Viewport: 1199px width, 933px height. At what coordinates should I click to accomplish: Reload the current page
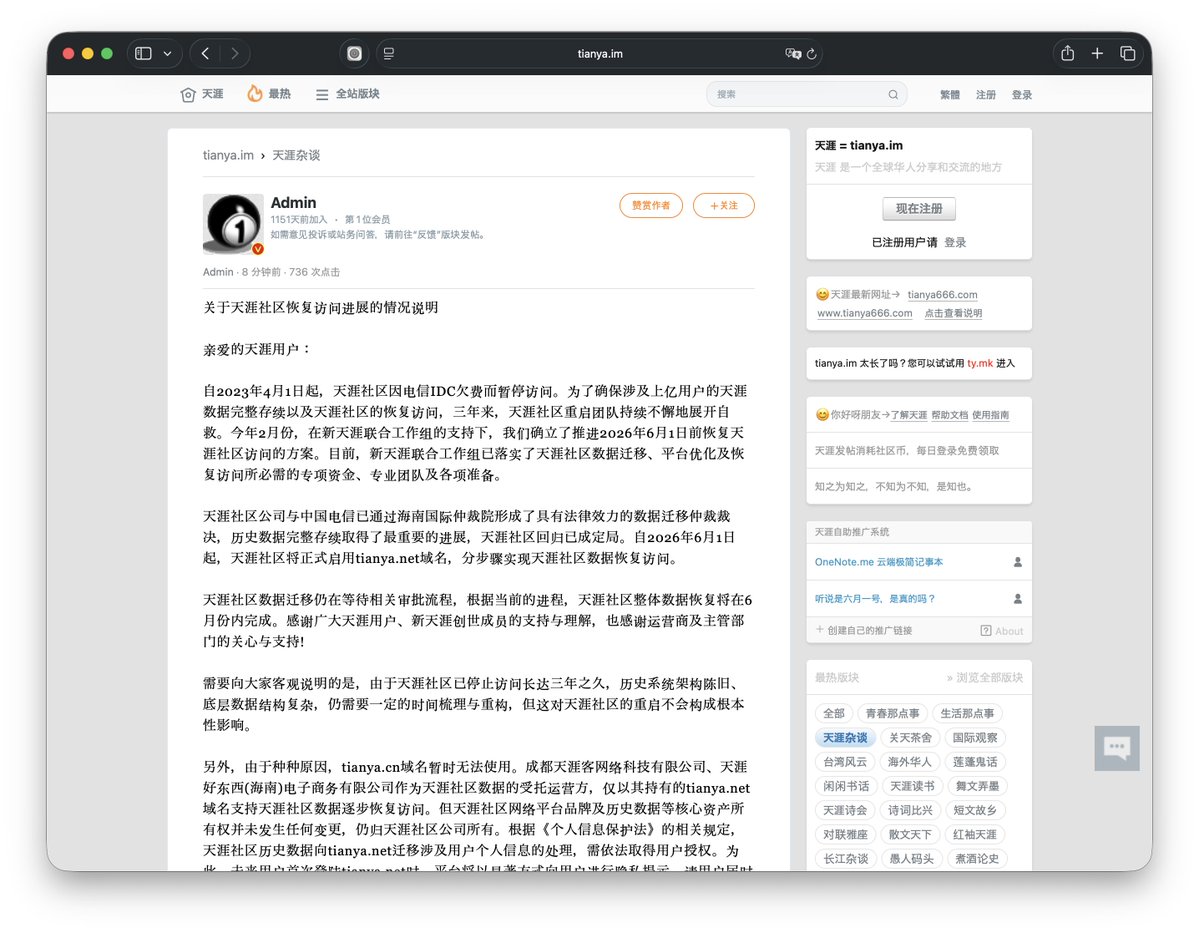click(x=812, y=54)
